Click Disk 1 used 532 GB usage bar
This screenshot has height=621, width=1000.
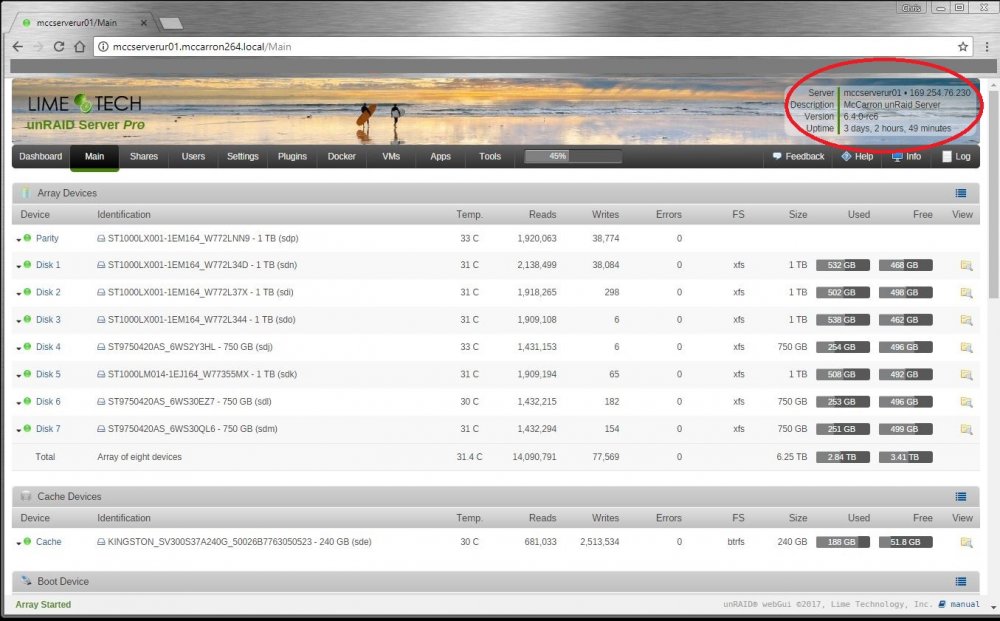coord(842,265)
